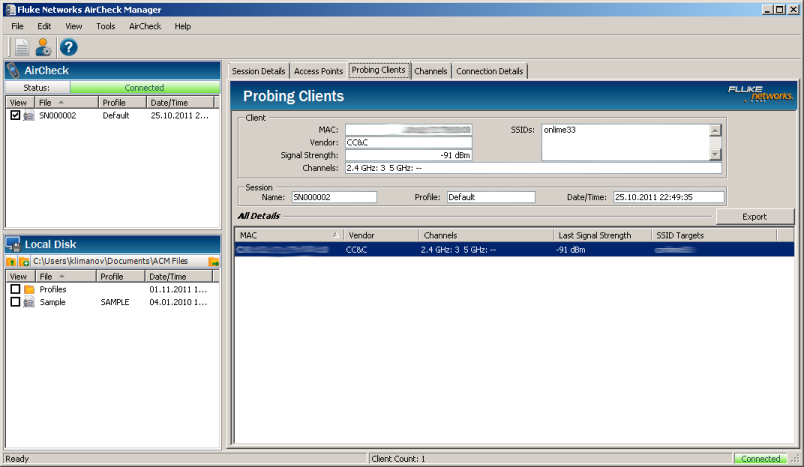The height and width of the screenshot is (467, 804).
Task: Click the Fluke Networks logo
Action: (760, 94)
